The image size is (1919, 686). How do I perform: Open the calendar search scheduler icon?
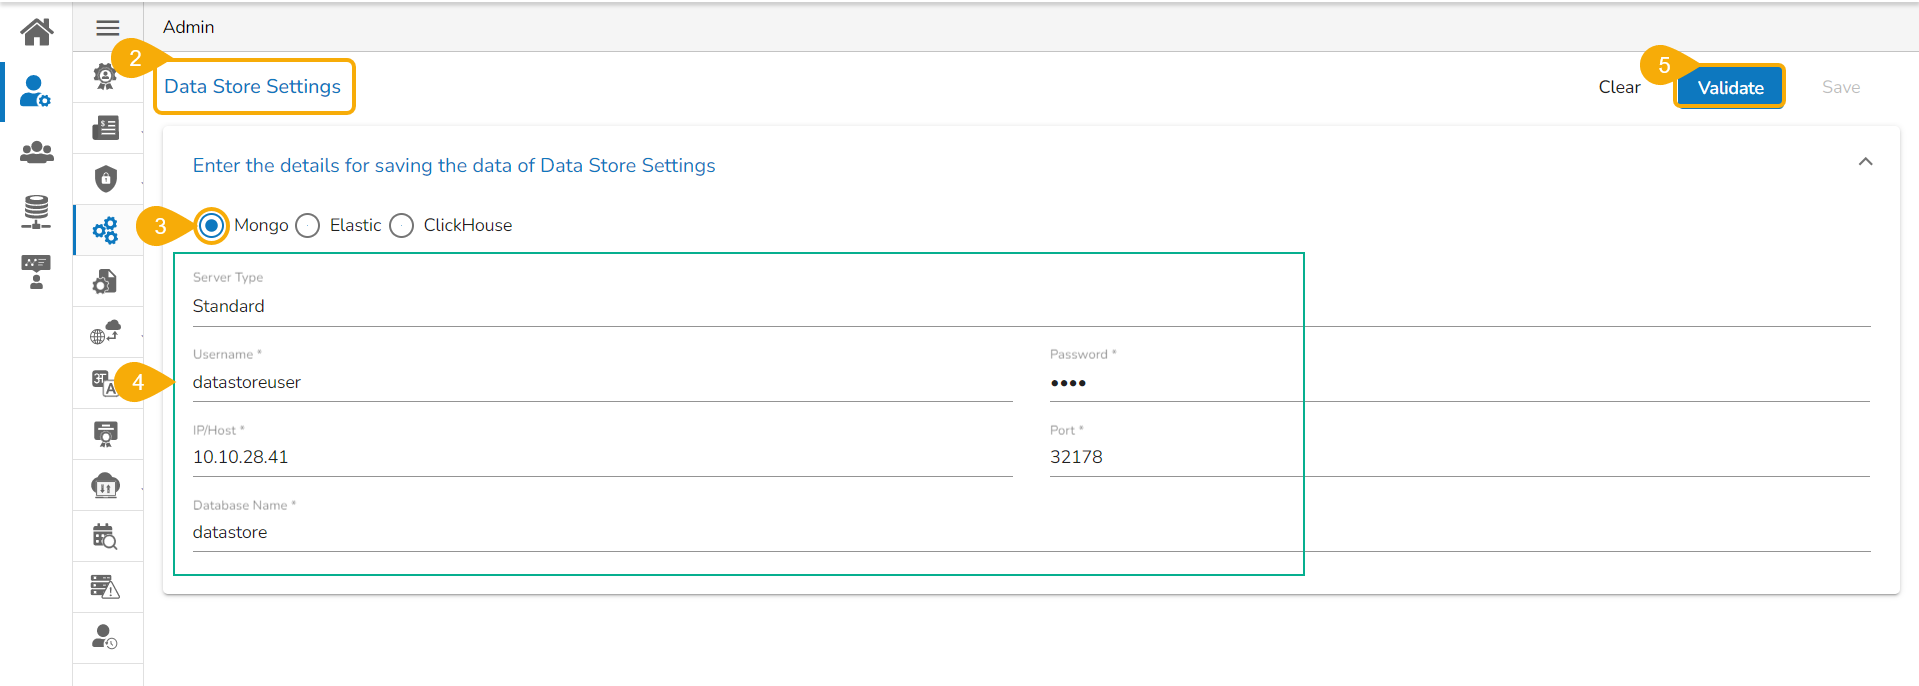click(x=105, y=536)
